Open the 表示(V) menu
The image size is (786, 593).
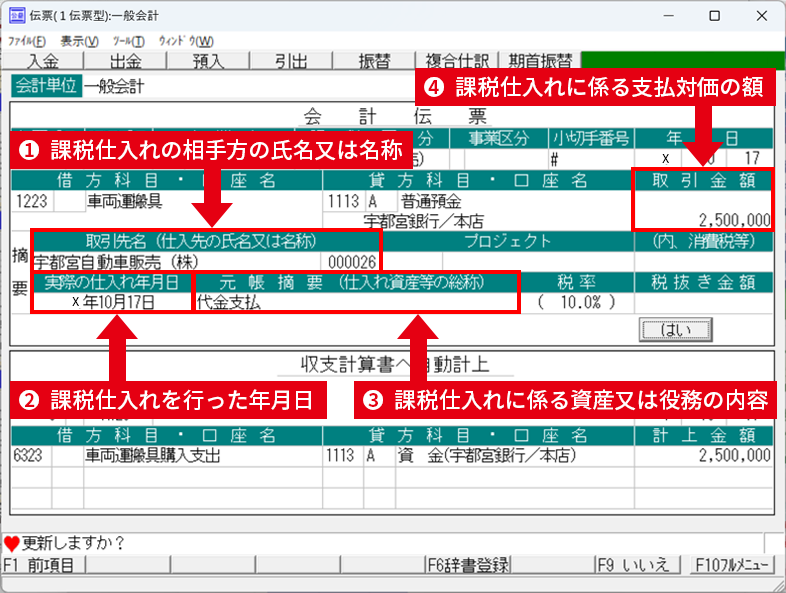79,41
